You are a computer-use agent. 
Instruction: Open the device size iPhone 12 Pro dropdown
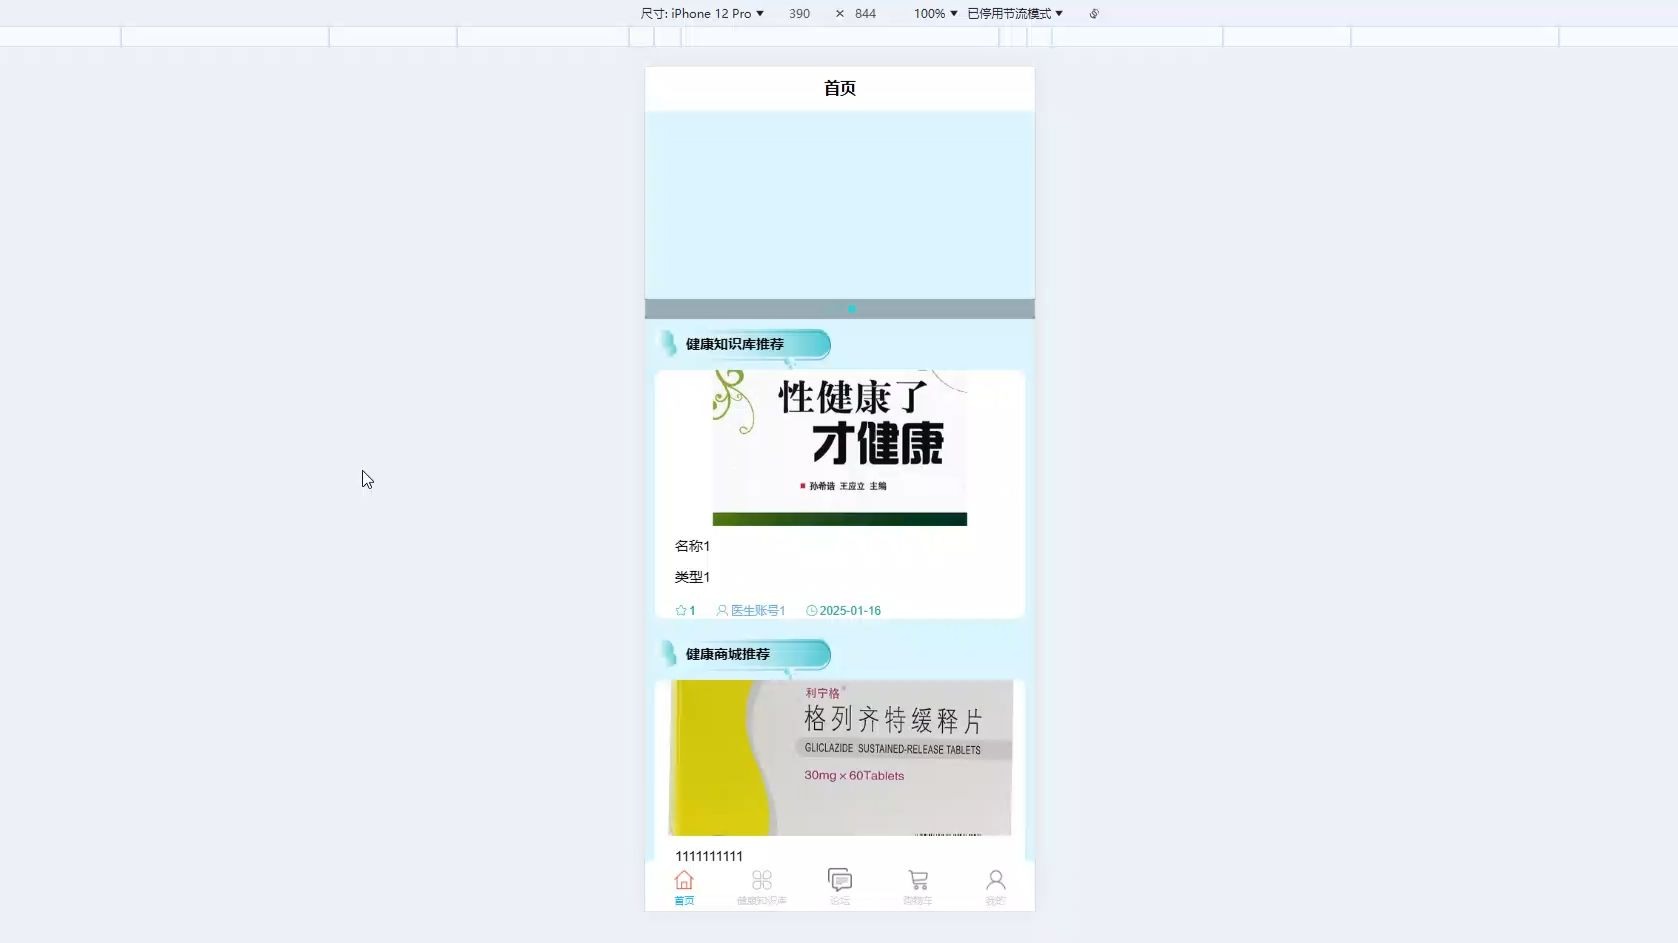[702, 14]
